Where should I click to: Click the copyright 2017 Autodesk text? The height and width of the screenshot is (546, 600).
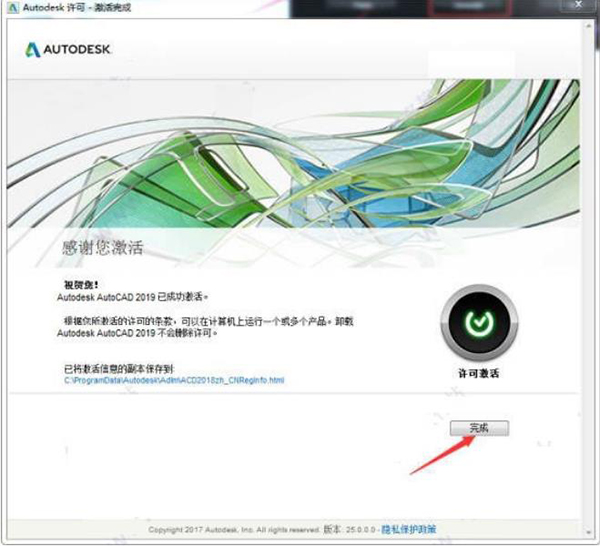pyautogui.click(x=234, y=530)
